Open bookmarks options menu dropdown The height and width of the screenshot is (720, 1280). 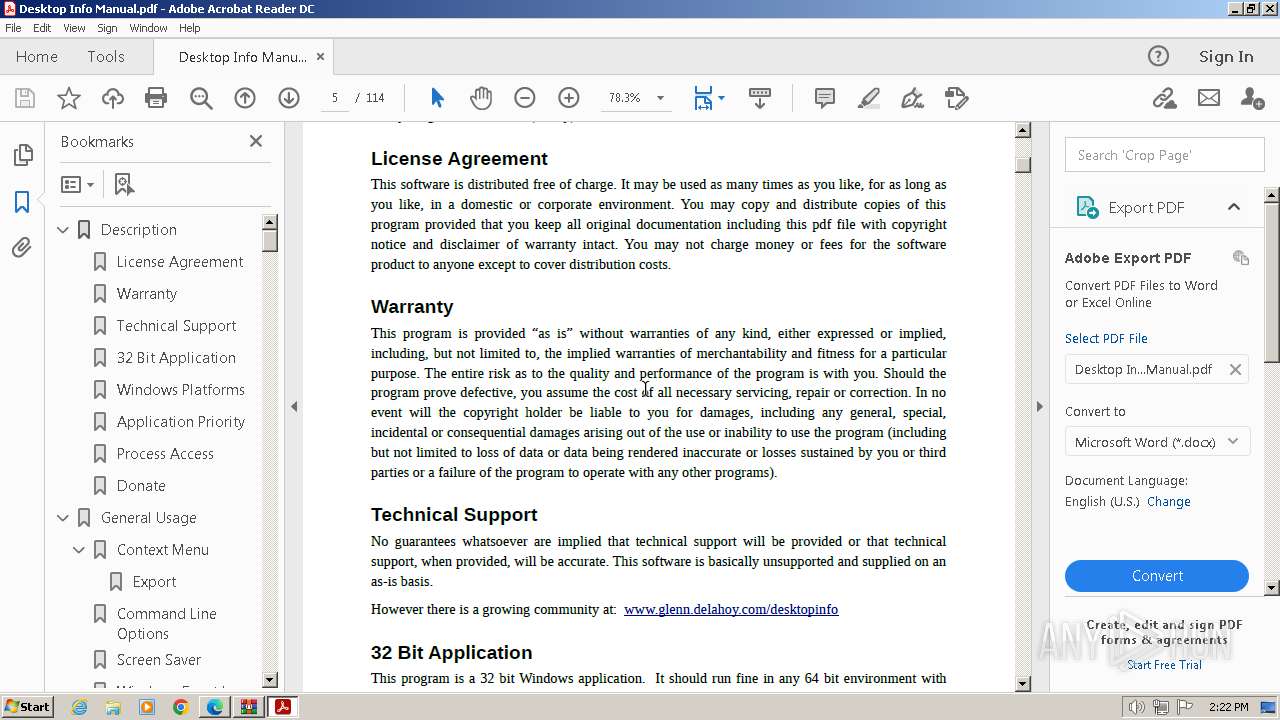click(78, 185)
